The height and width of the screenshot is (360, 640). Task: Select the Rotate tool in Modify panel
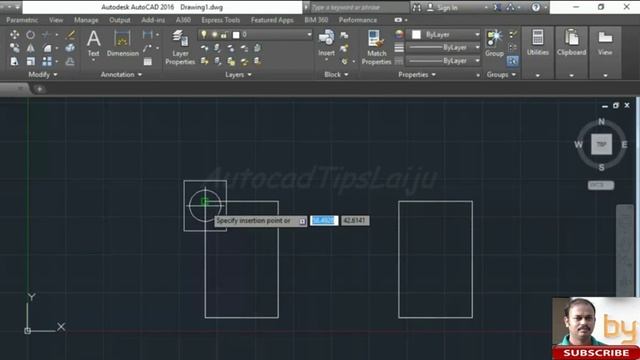31,35
